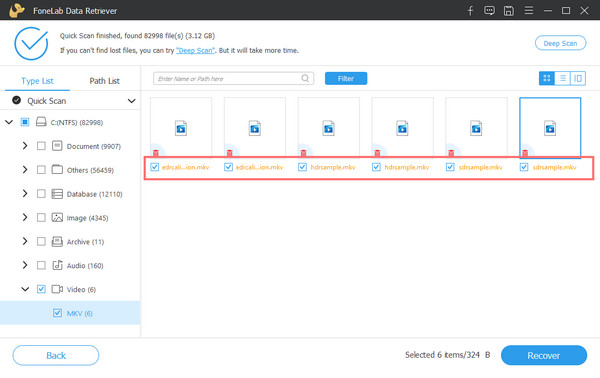The width and height of the screenshot is (600, 378).
Task: Select the second hdrsample.mkv thumbnail
Action: [x=403, y=127]
